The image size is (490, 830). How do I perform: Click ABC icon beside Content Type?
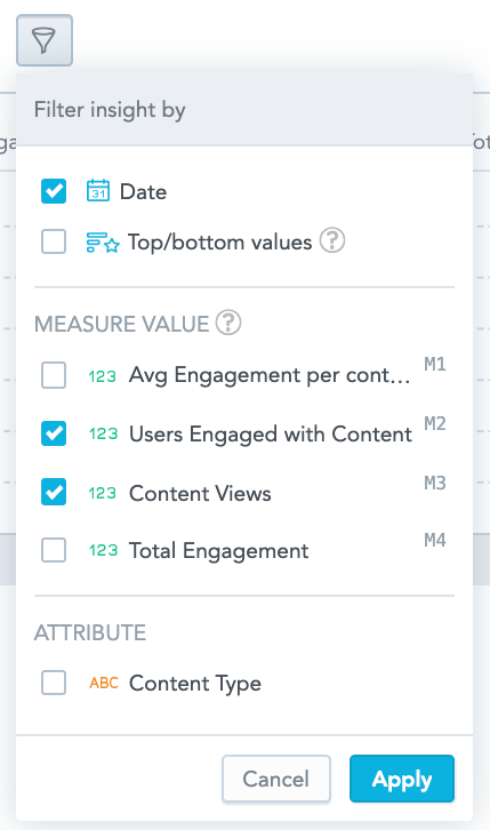point(104,683)
